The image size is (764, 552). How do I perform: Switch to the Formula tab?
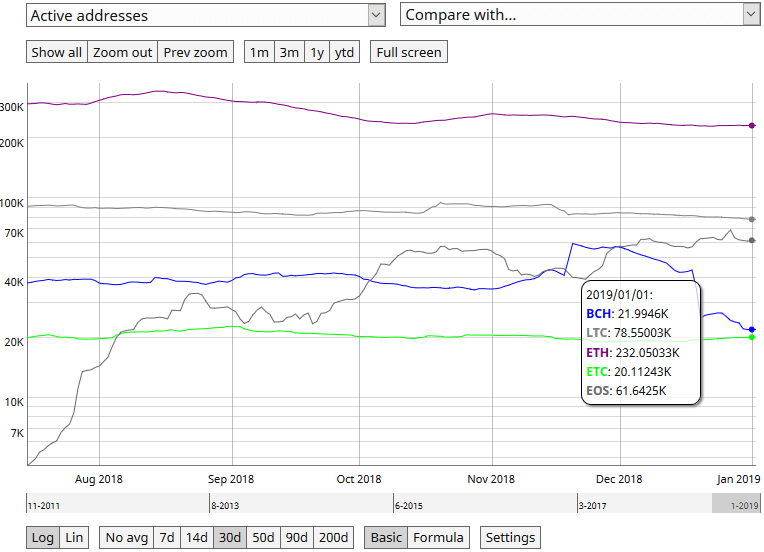click(439, 537)
